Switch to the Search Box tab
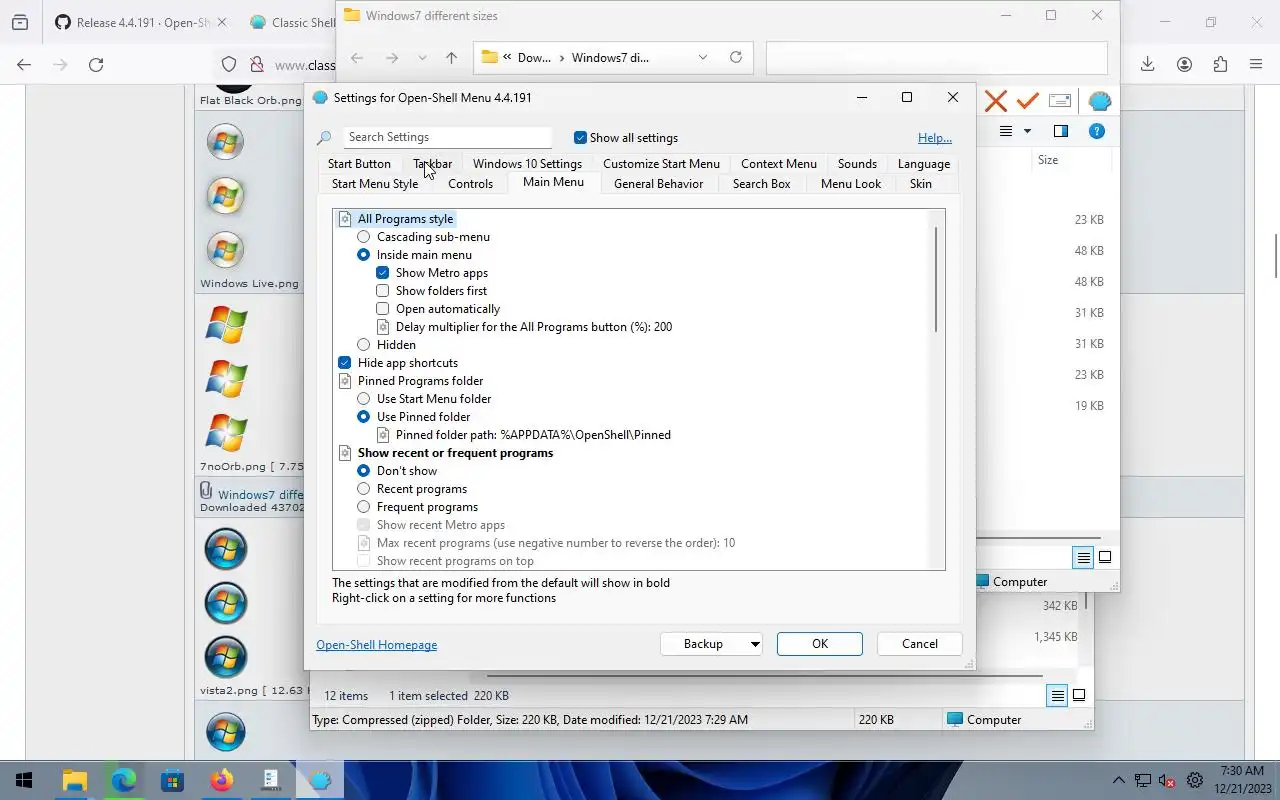 pyautogui.click(x=761, y=184)
